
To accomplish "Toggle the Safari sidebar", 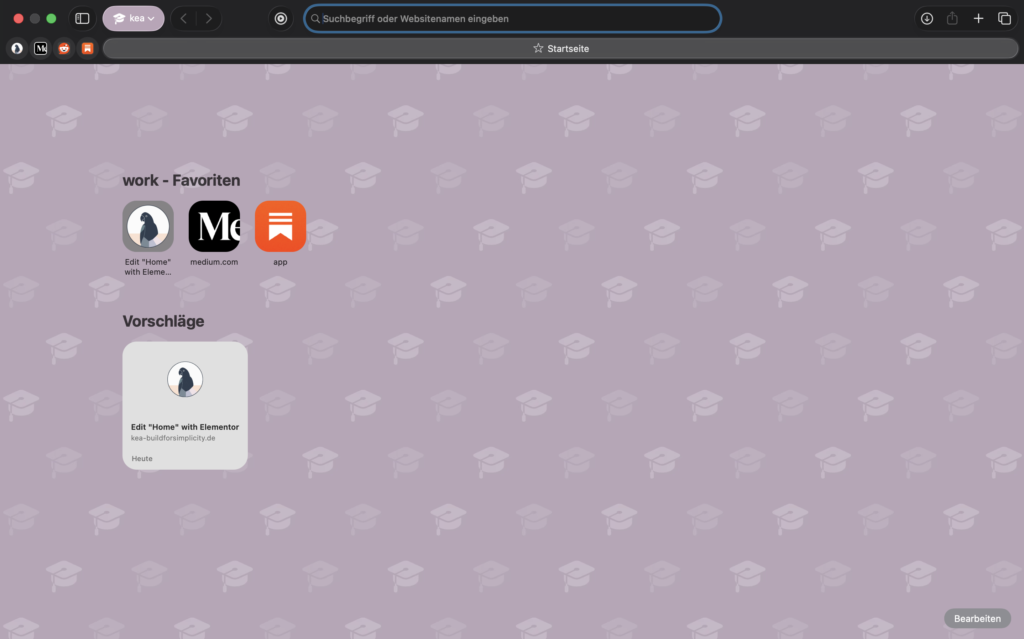I will (x=82, y=18).
